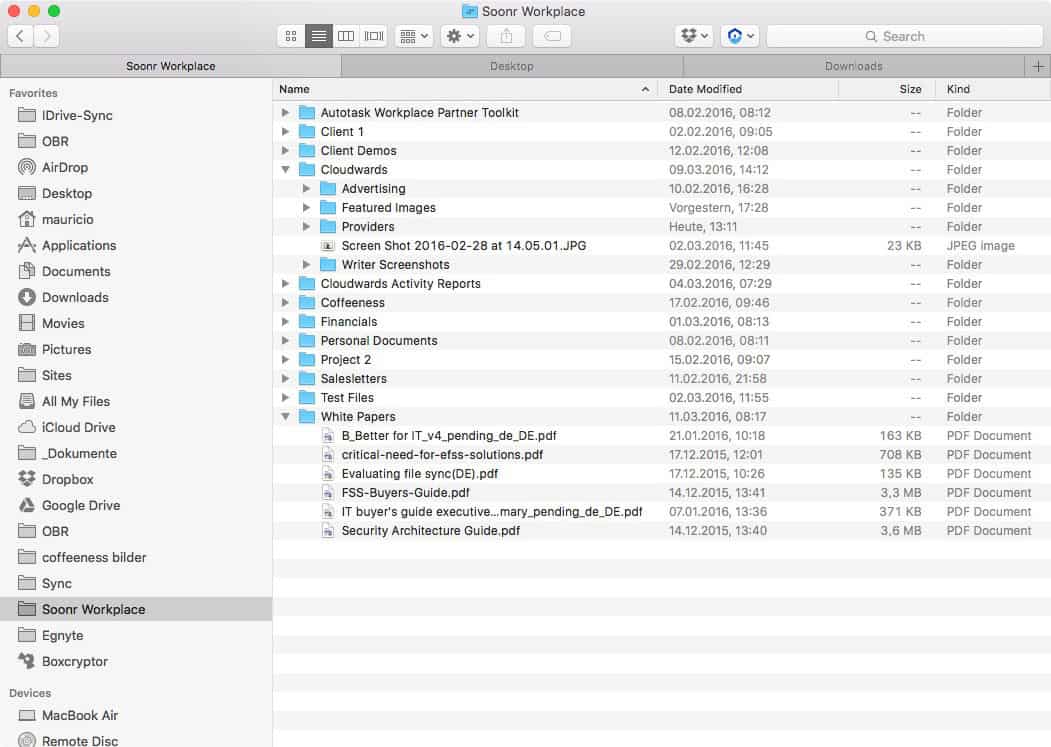Select the Financials folder row

662,322
